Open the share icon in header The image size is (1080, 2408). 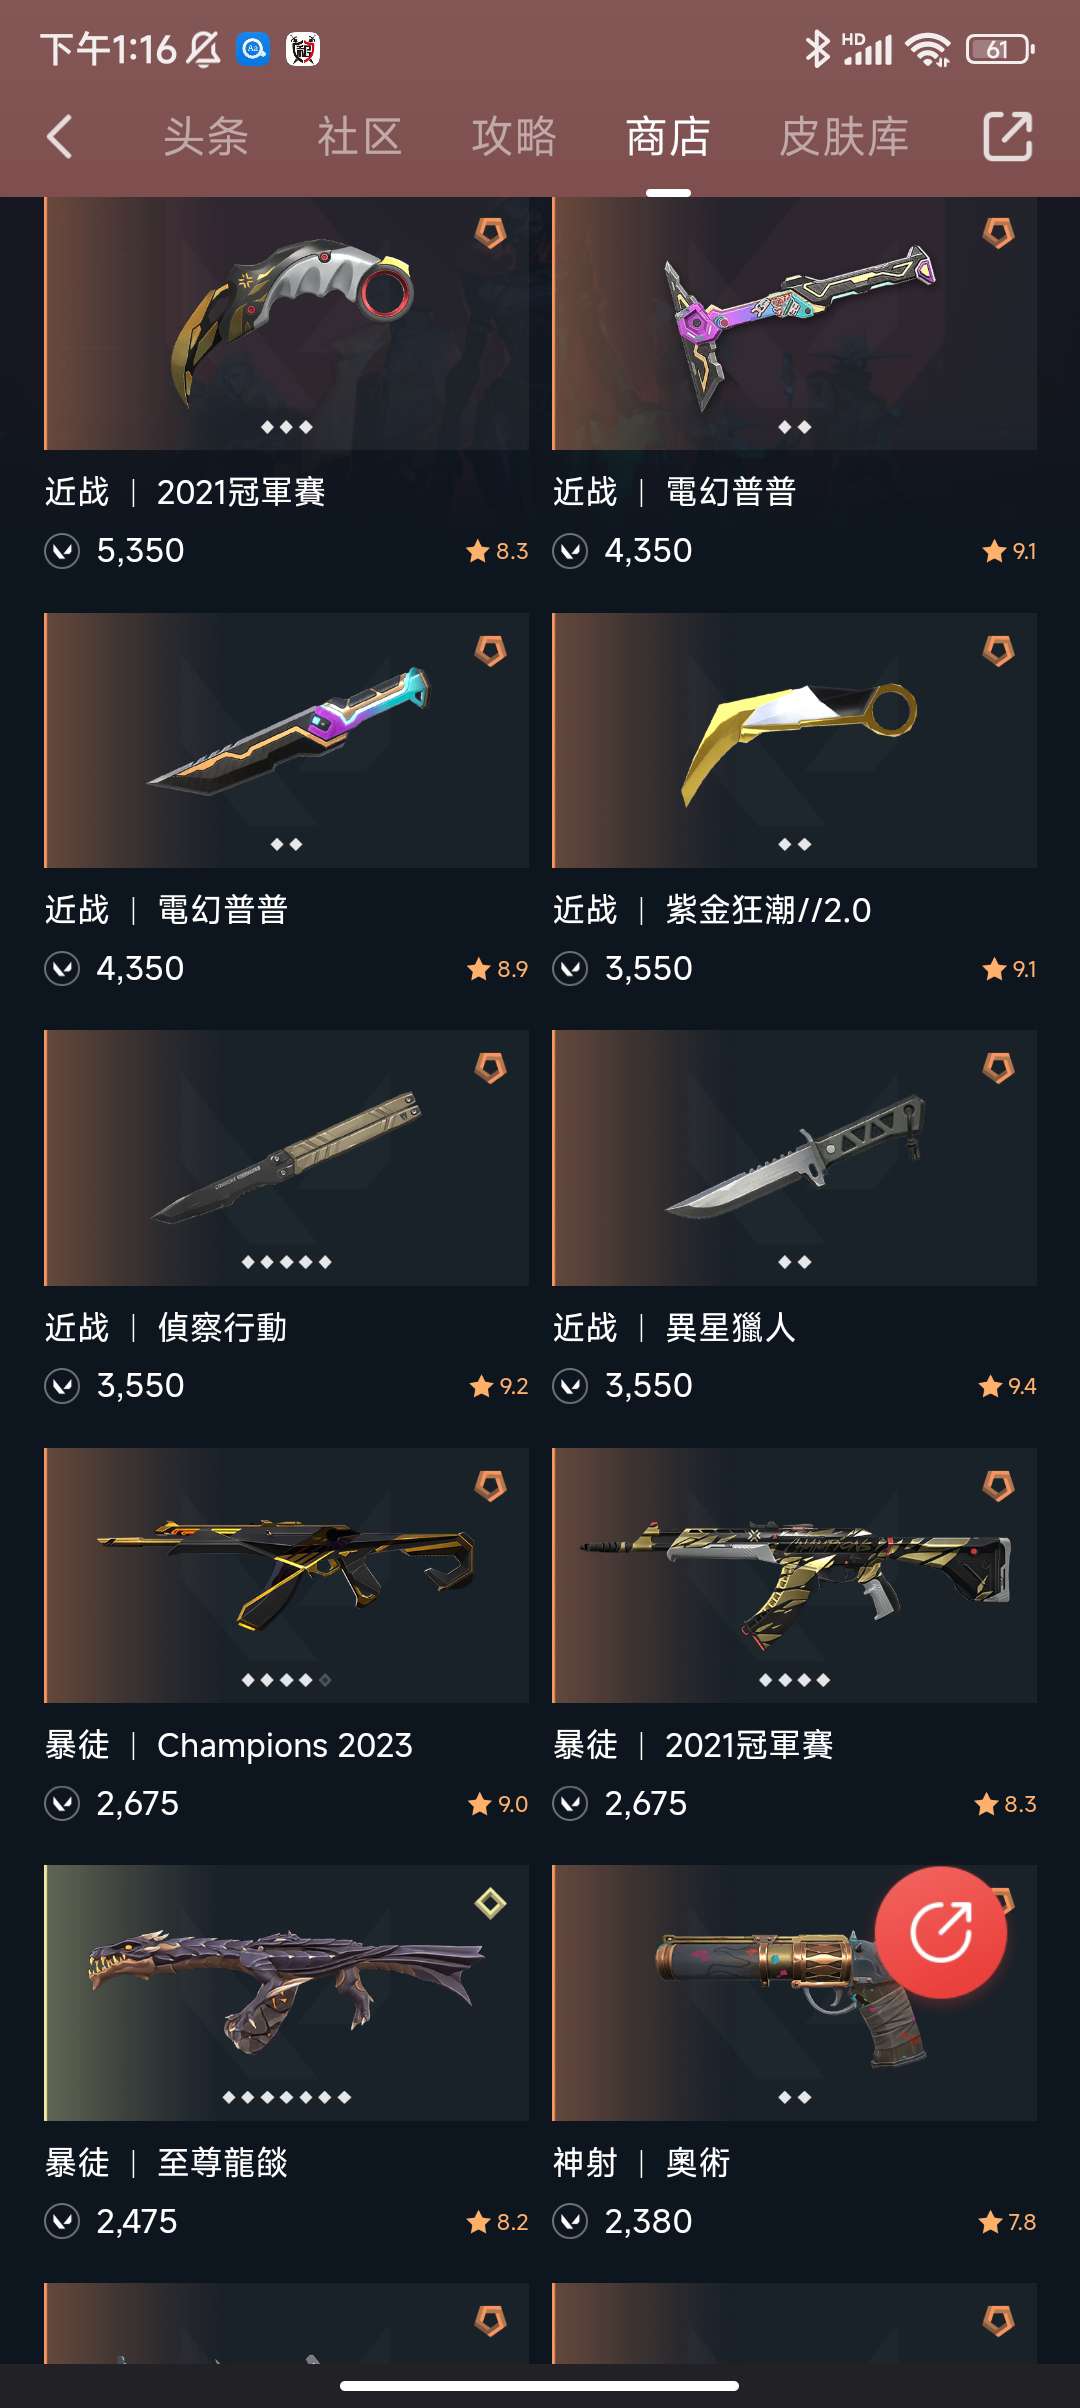1008,136
